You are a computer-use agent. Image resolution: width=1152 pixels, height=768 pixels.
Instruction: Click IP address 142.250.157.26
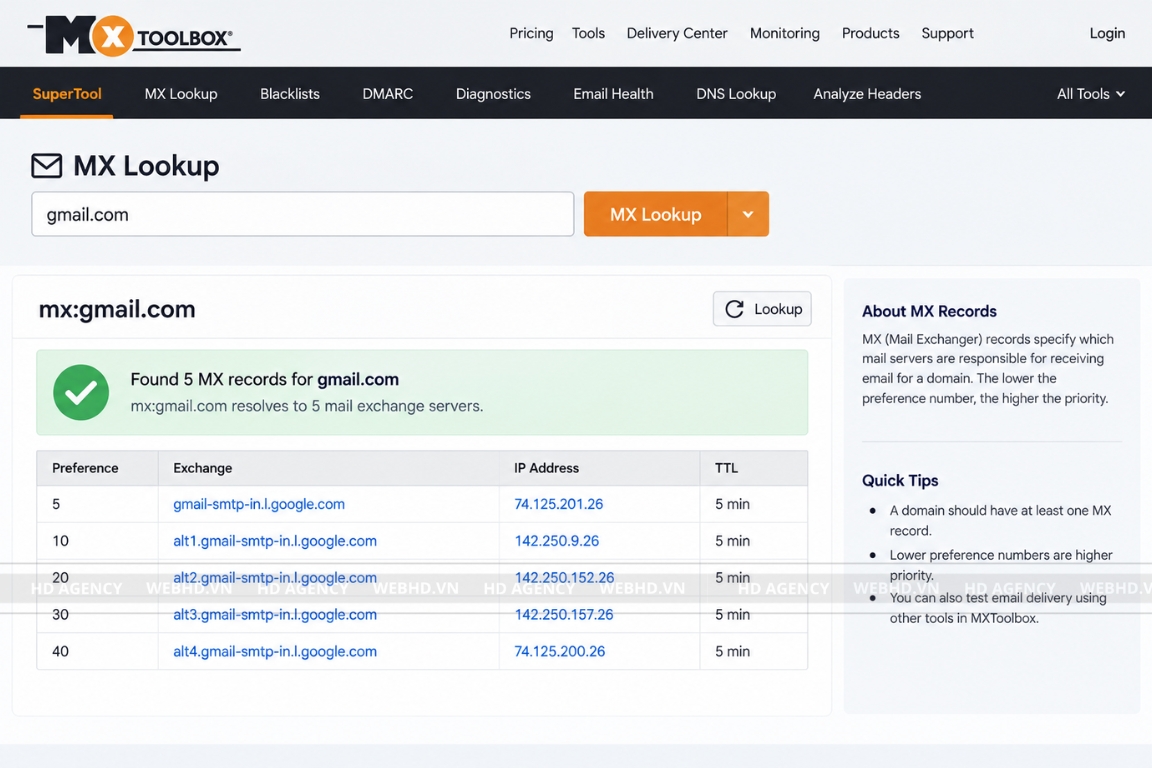(564, 614)
